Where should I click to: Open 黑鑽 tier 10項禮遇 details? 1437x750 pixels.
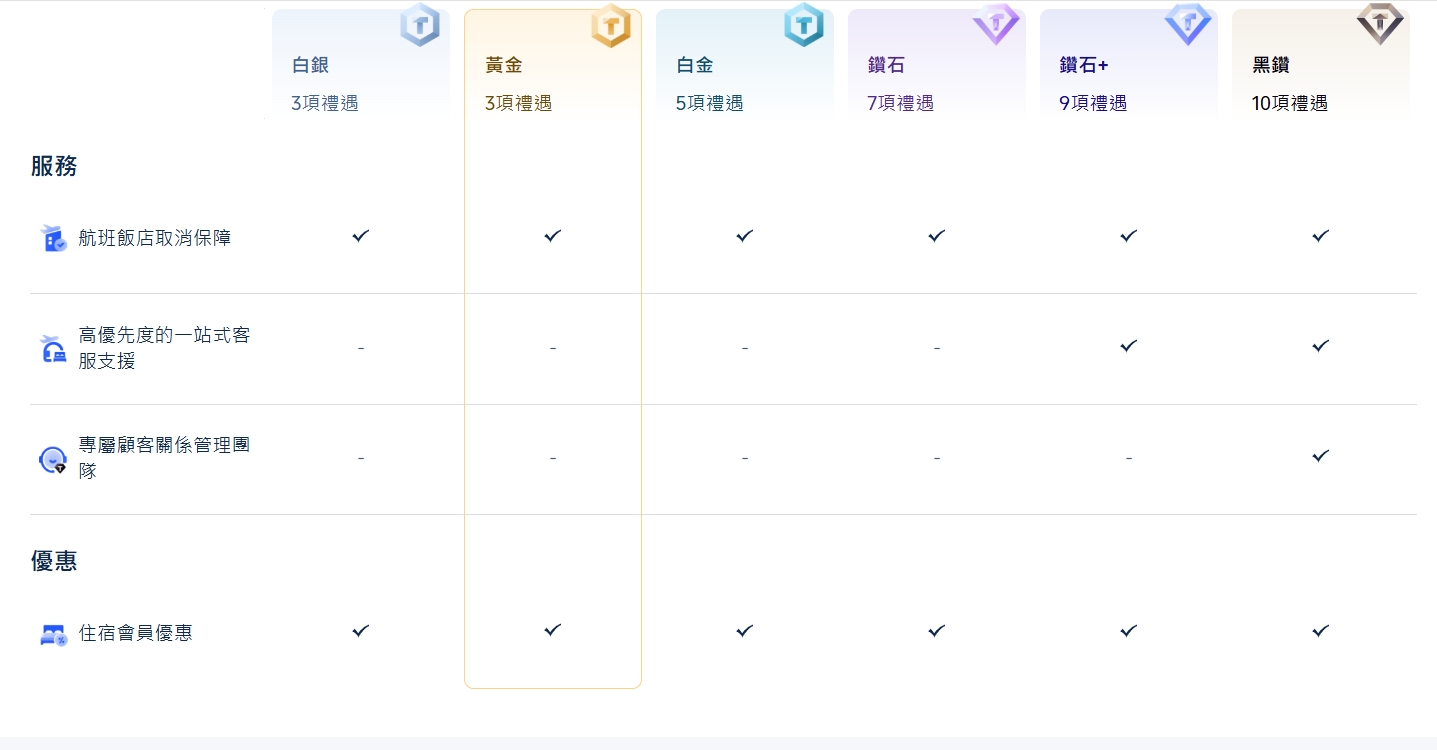click(1288, 102)
